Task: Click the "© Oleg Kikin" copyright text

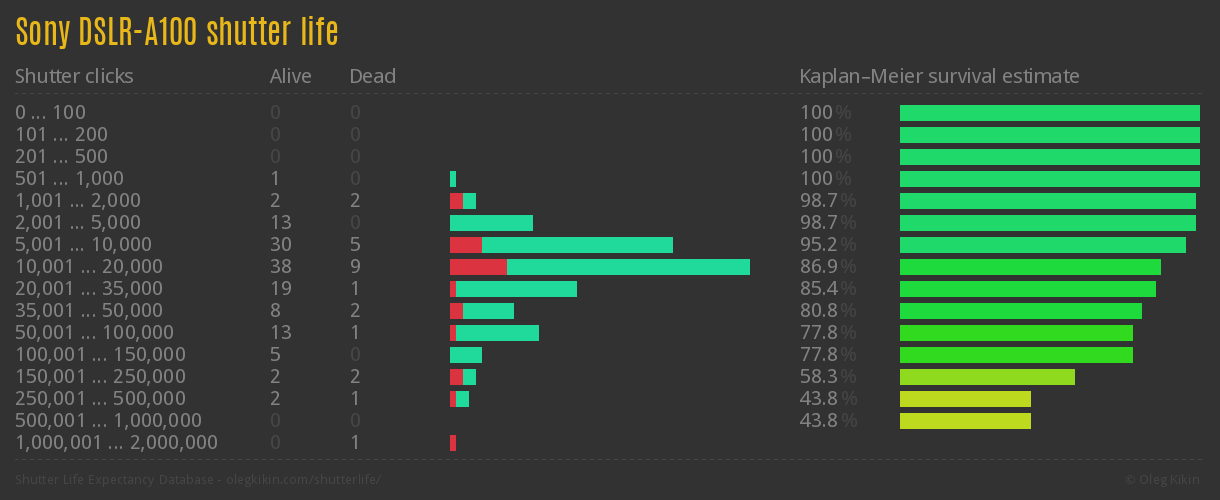Action: (x=1164, y=480)
